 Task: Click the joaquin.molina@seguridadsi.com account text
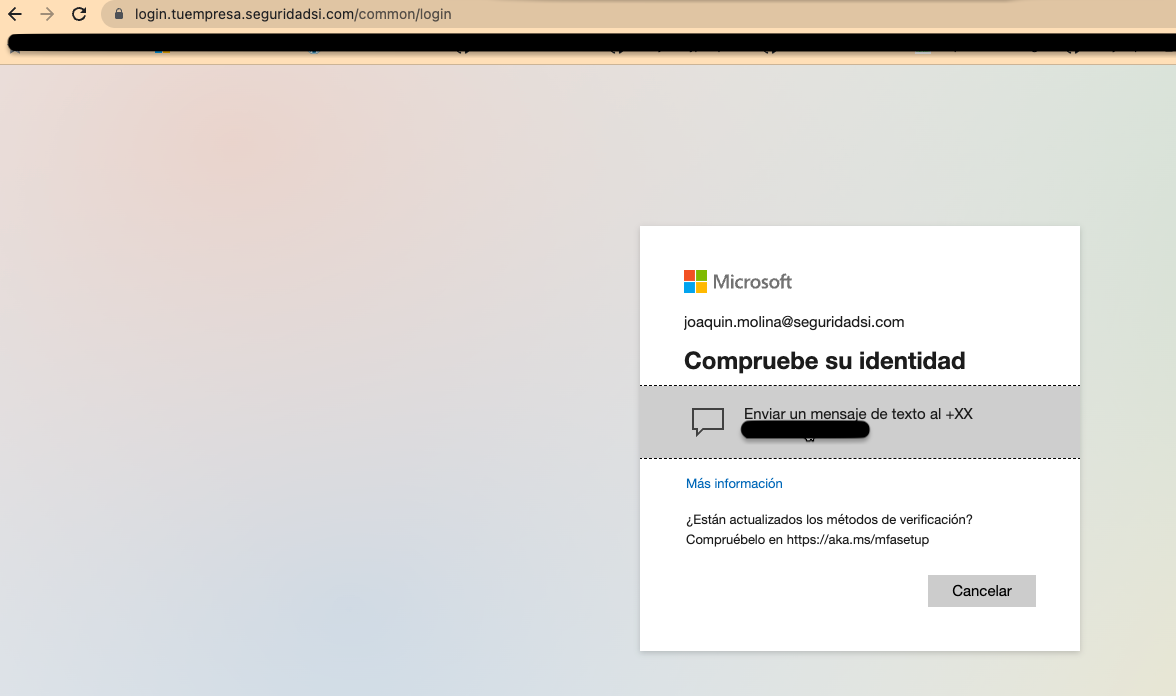(x=794, y=322)
